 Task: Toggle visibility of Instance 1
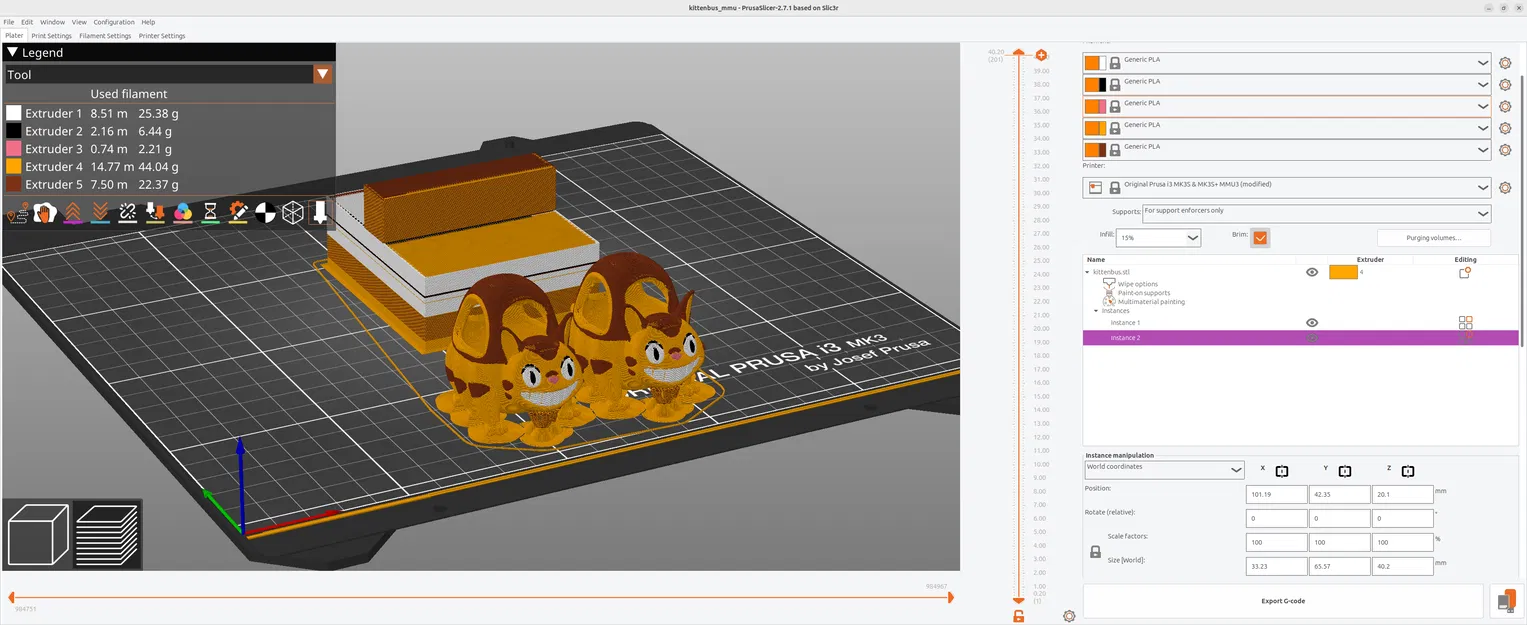[1312, 323]
